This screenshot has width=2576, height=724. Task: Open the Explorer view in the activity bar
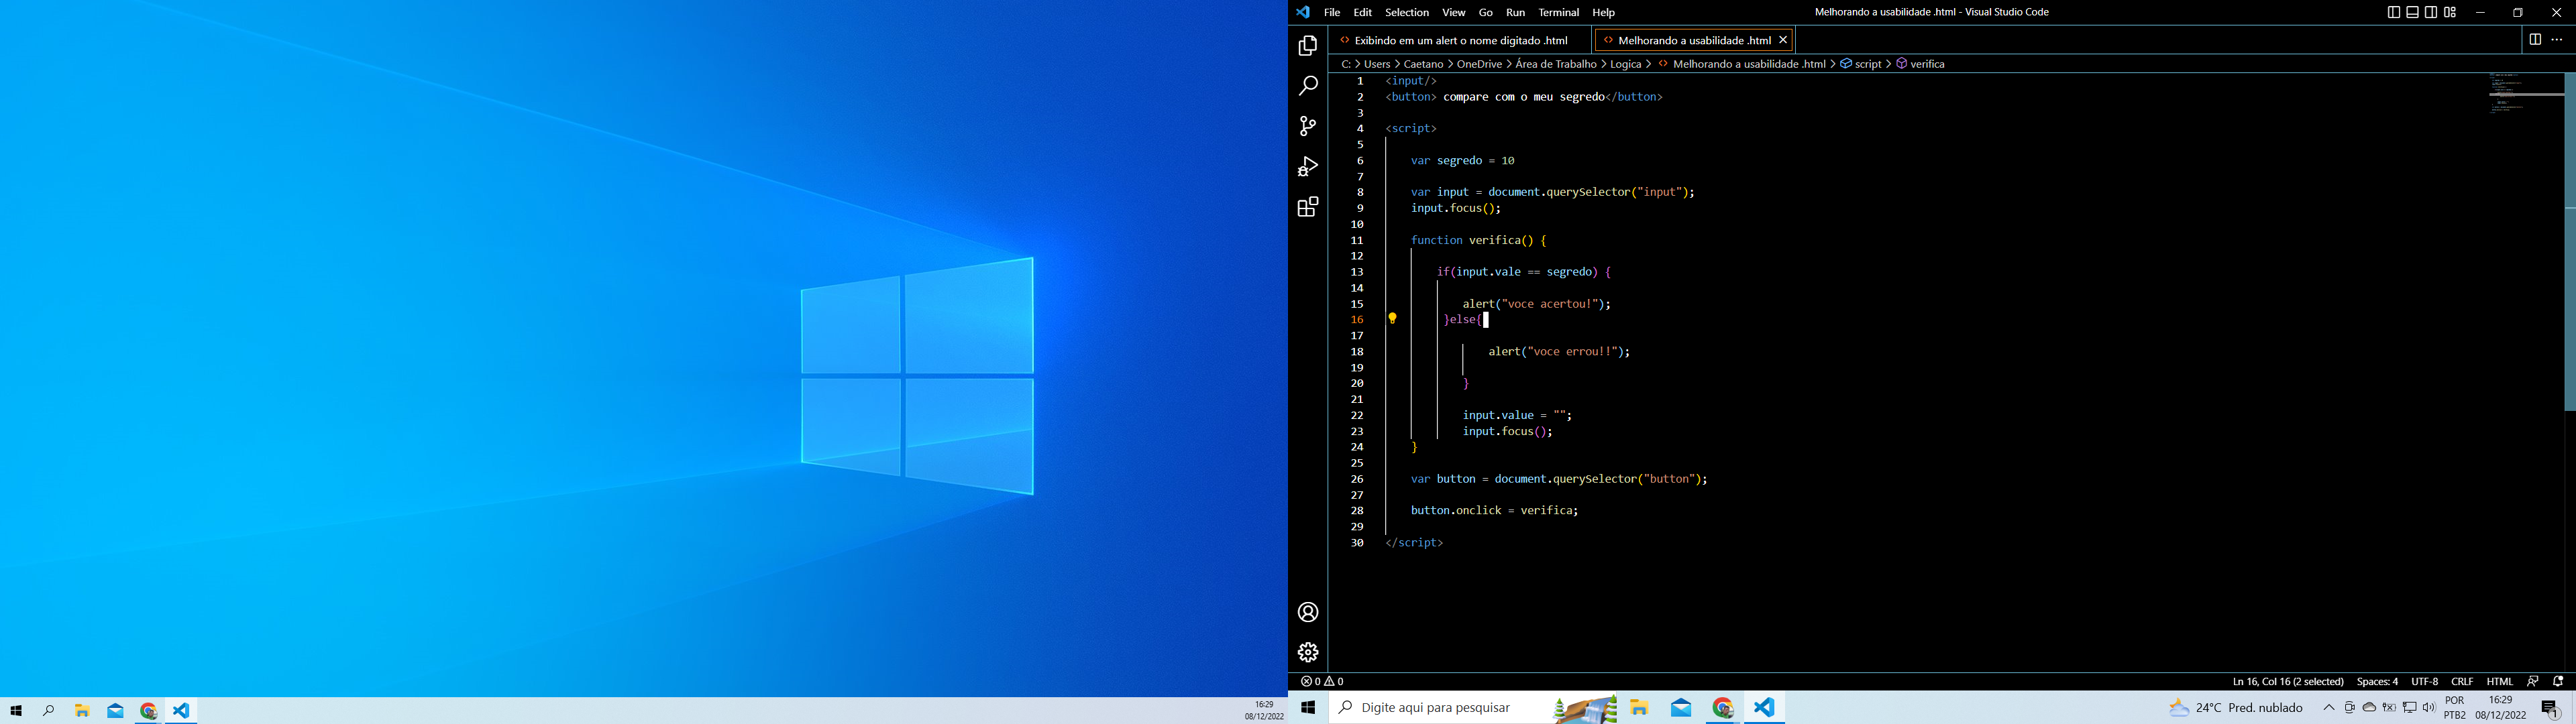point(1307,46)
